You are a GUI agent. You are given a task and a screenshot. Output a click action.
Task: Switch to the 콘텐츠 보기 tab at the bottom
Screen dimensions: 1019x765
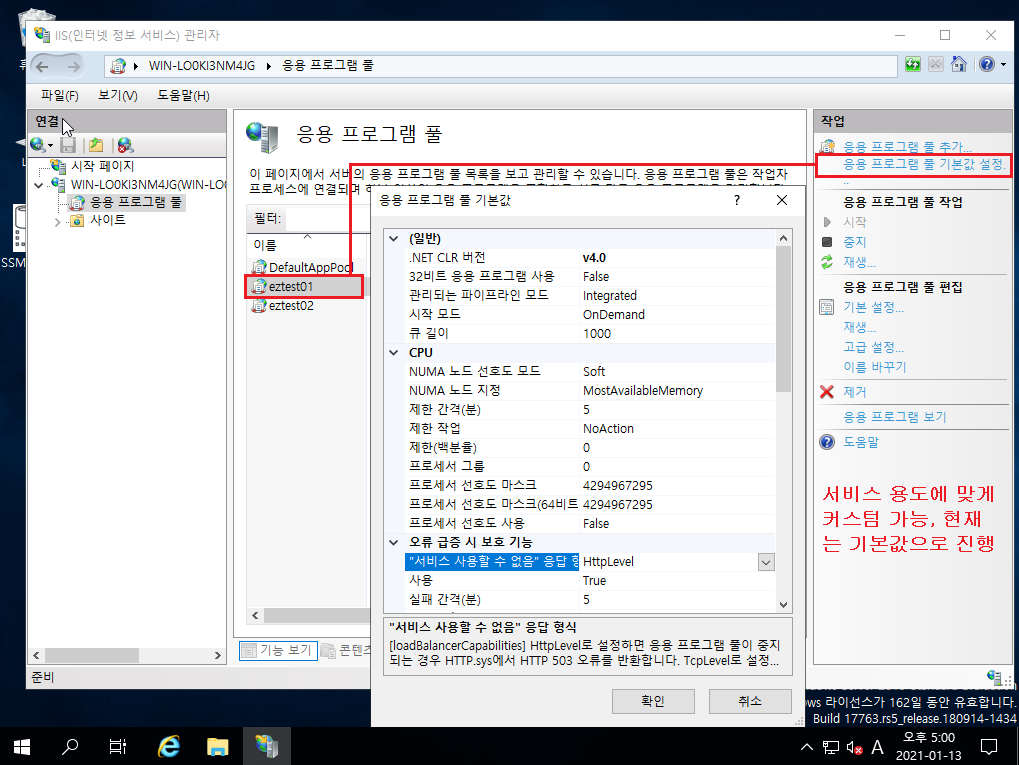tap(346, 650)
